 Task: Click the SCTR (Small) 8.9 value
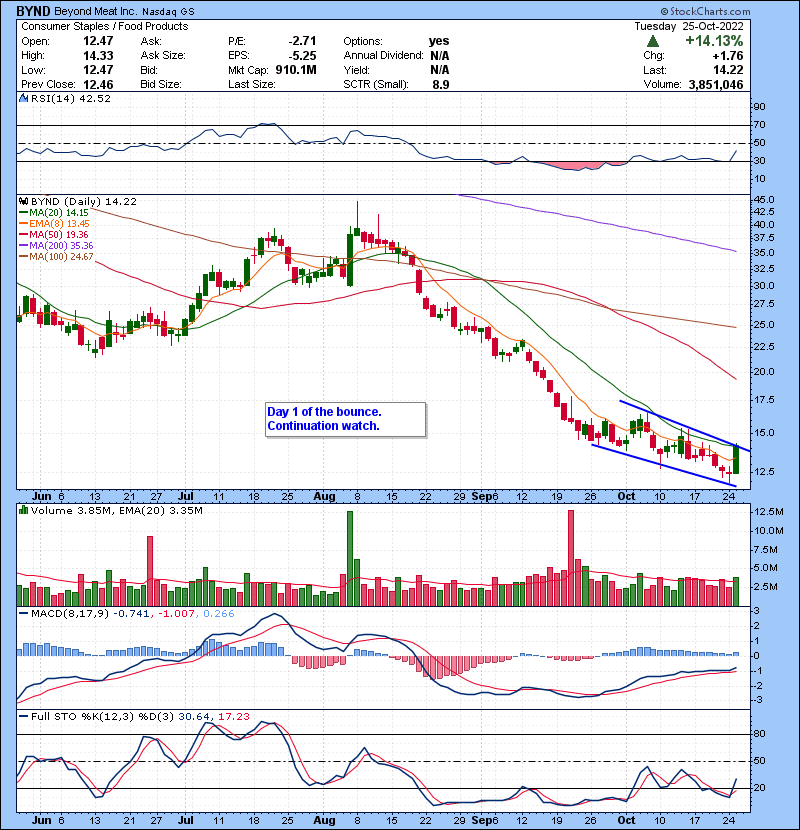pyautogui.click(x=441, y=84)
